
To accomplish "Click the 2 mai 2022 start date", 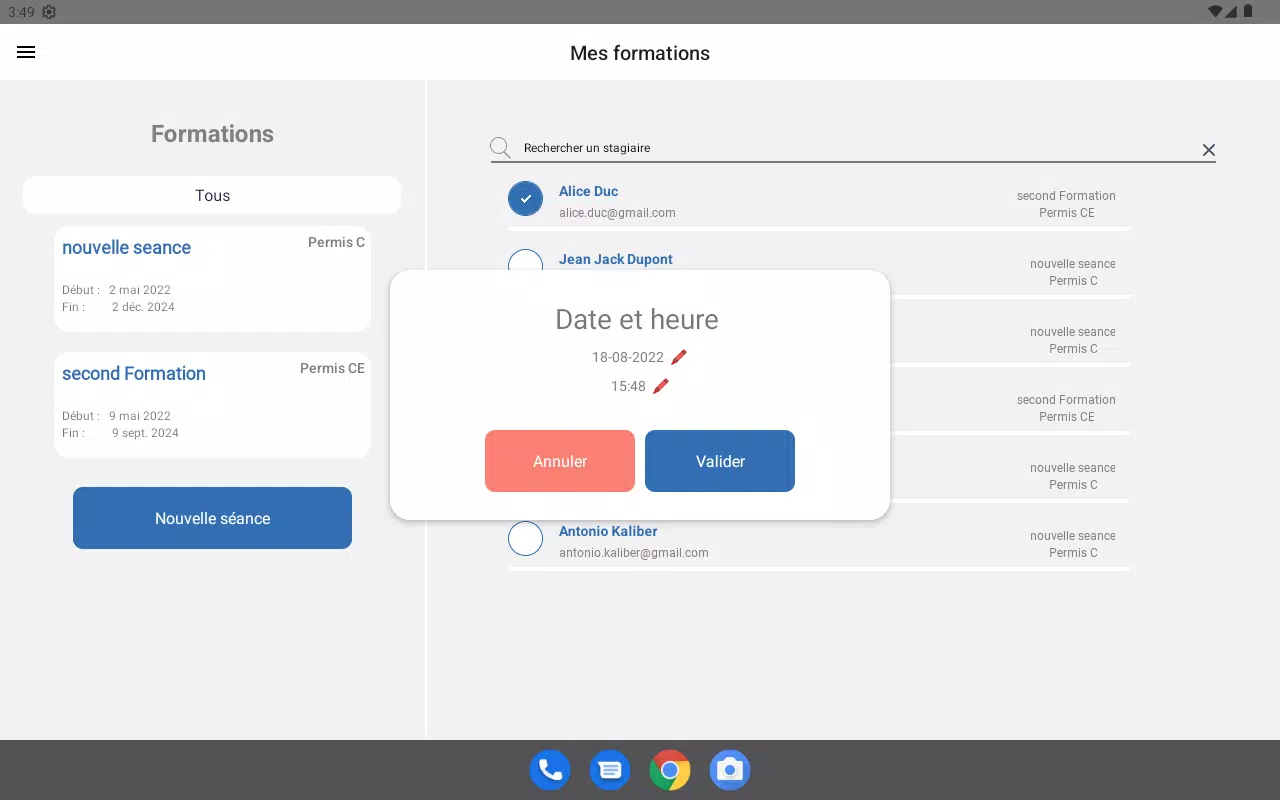I will 140,290.
